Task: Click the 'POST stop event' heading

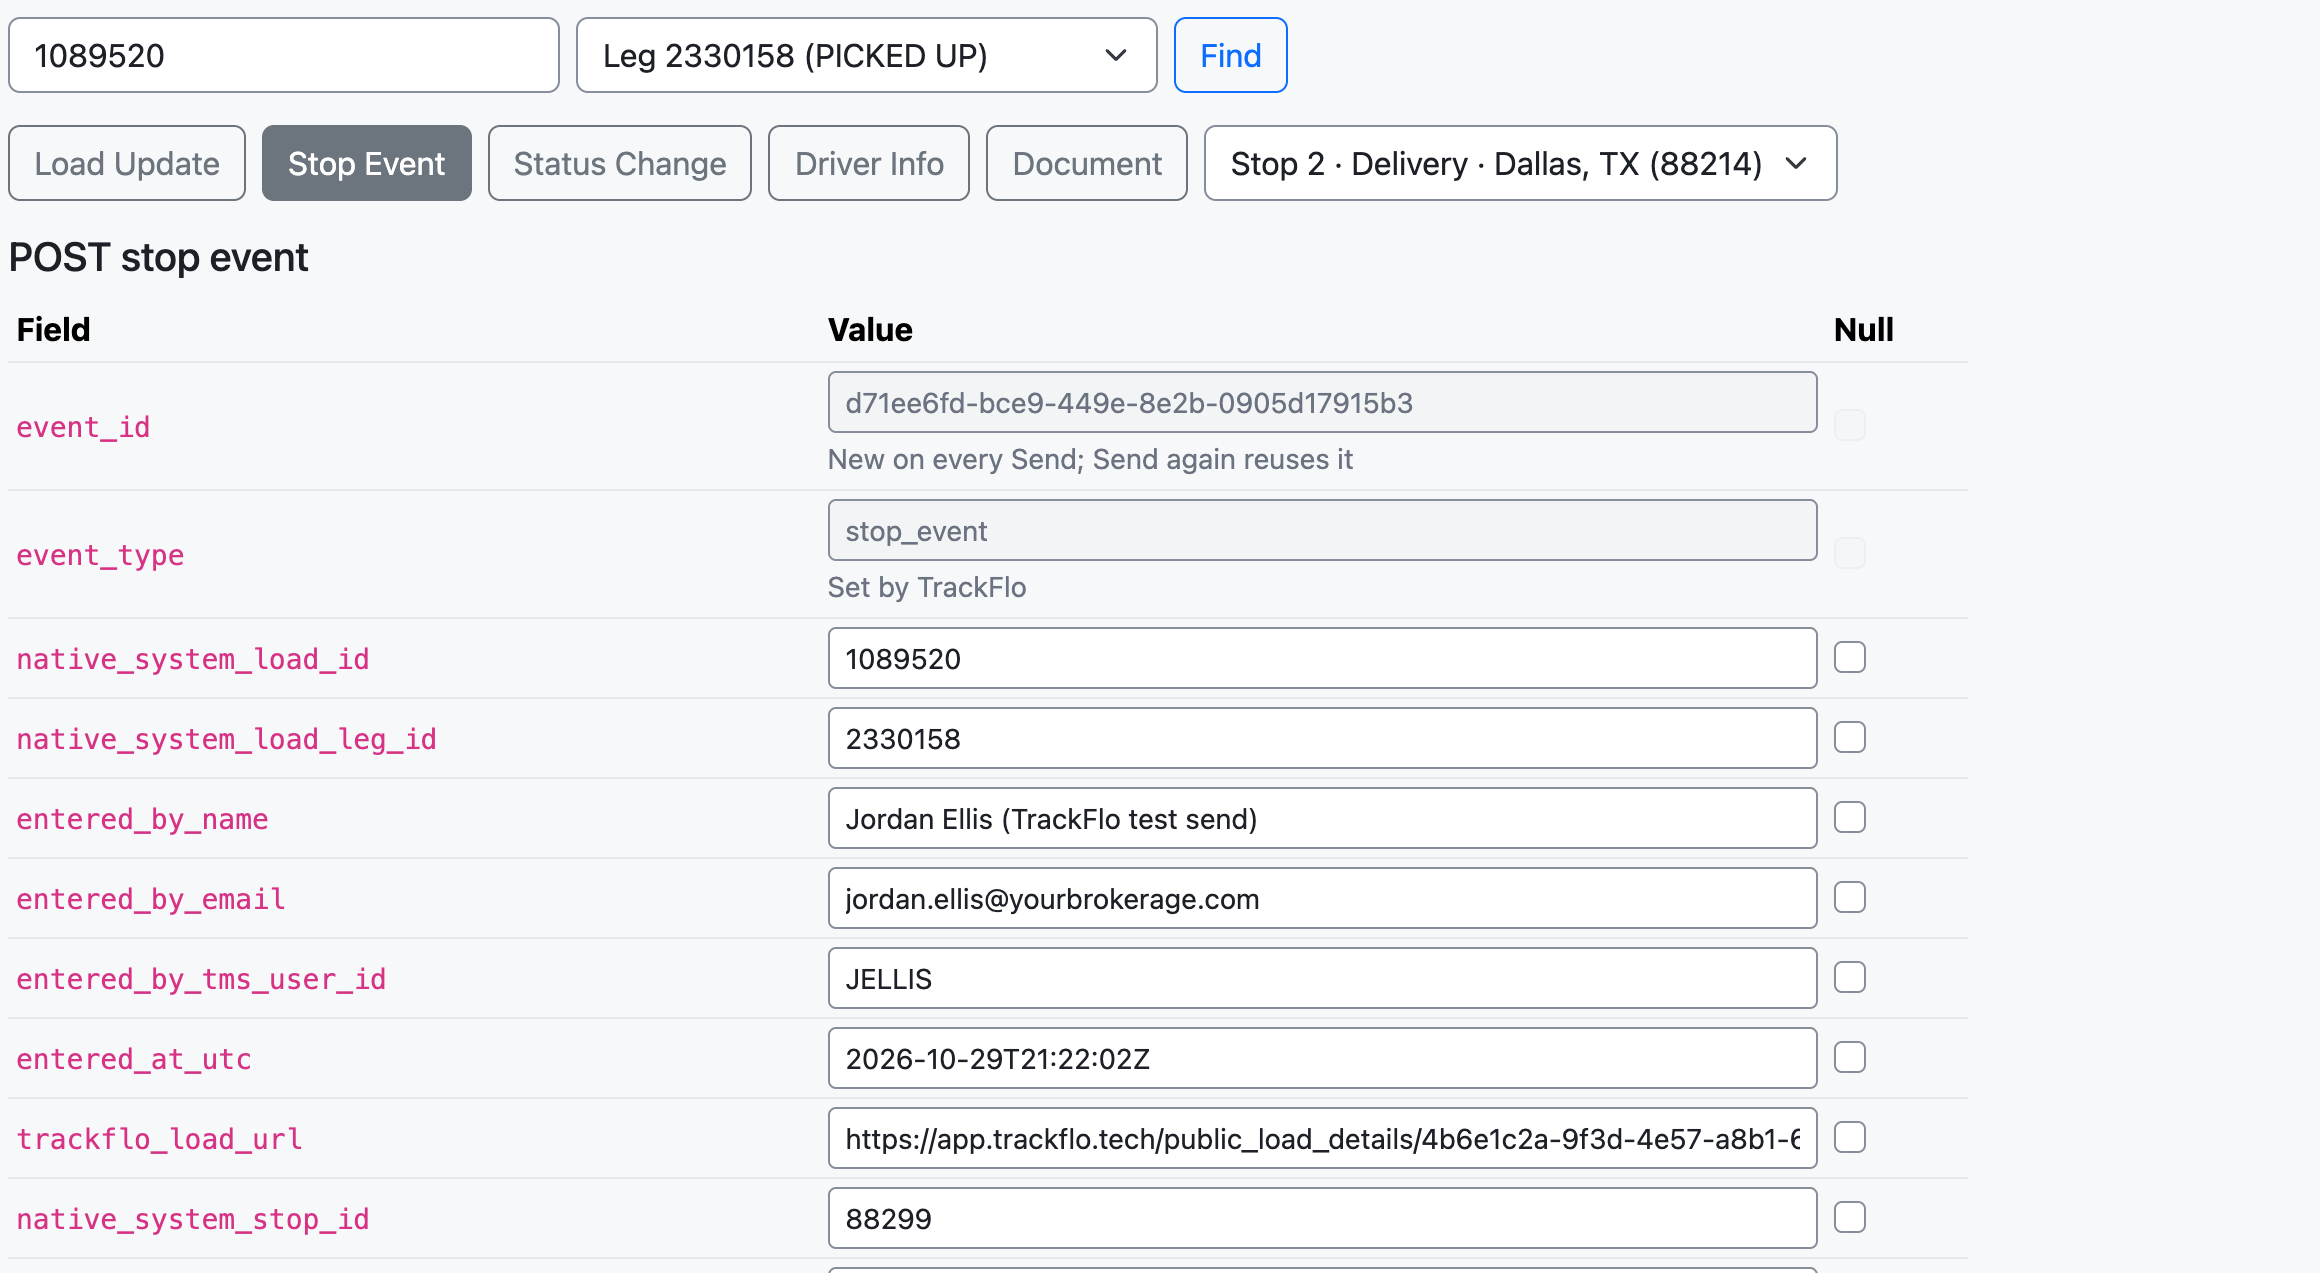Action: [158, 258]
